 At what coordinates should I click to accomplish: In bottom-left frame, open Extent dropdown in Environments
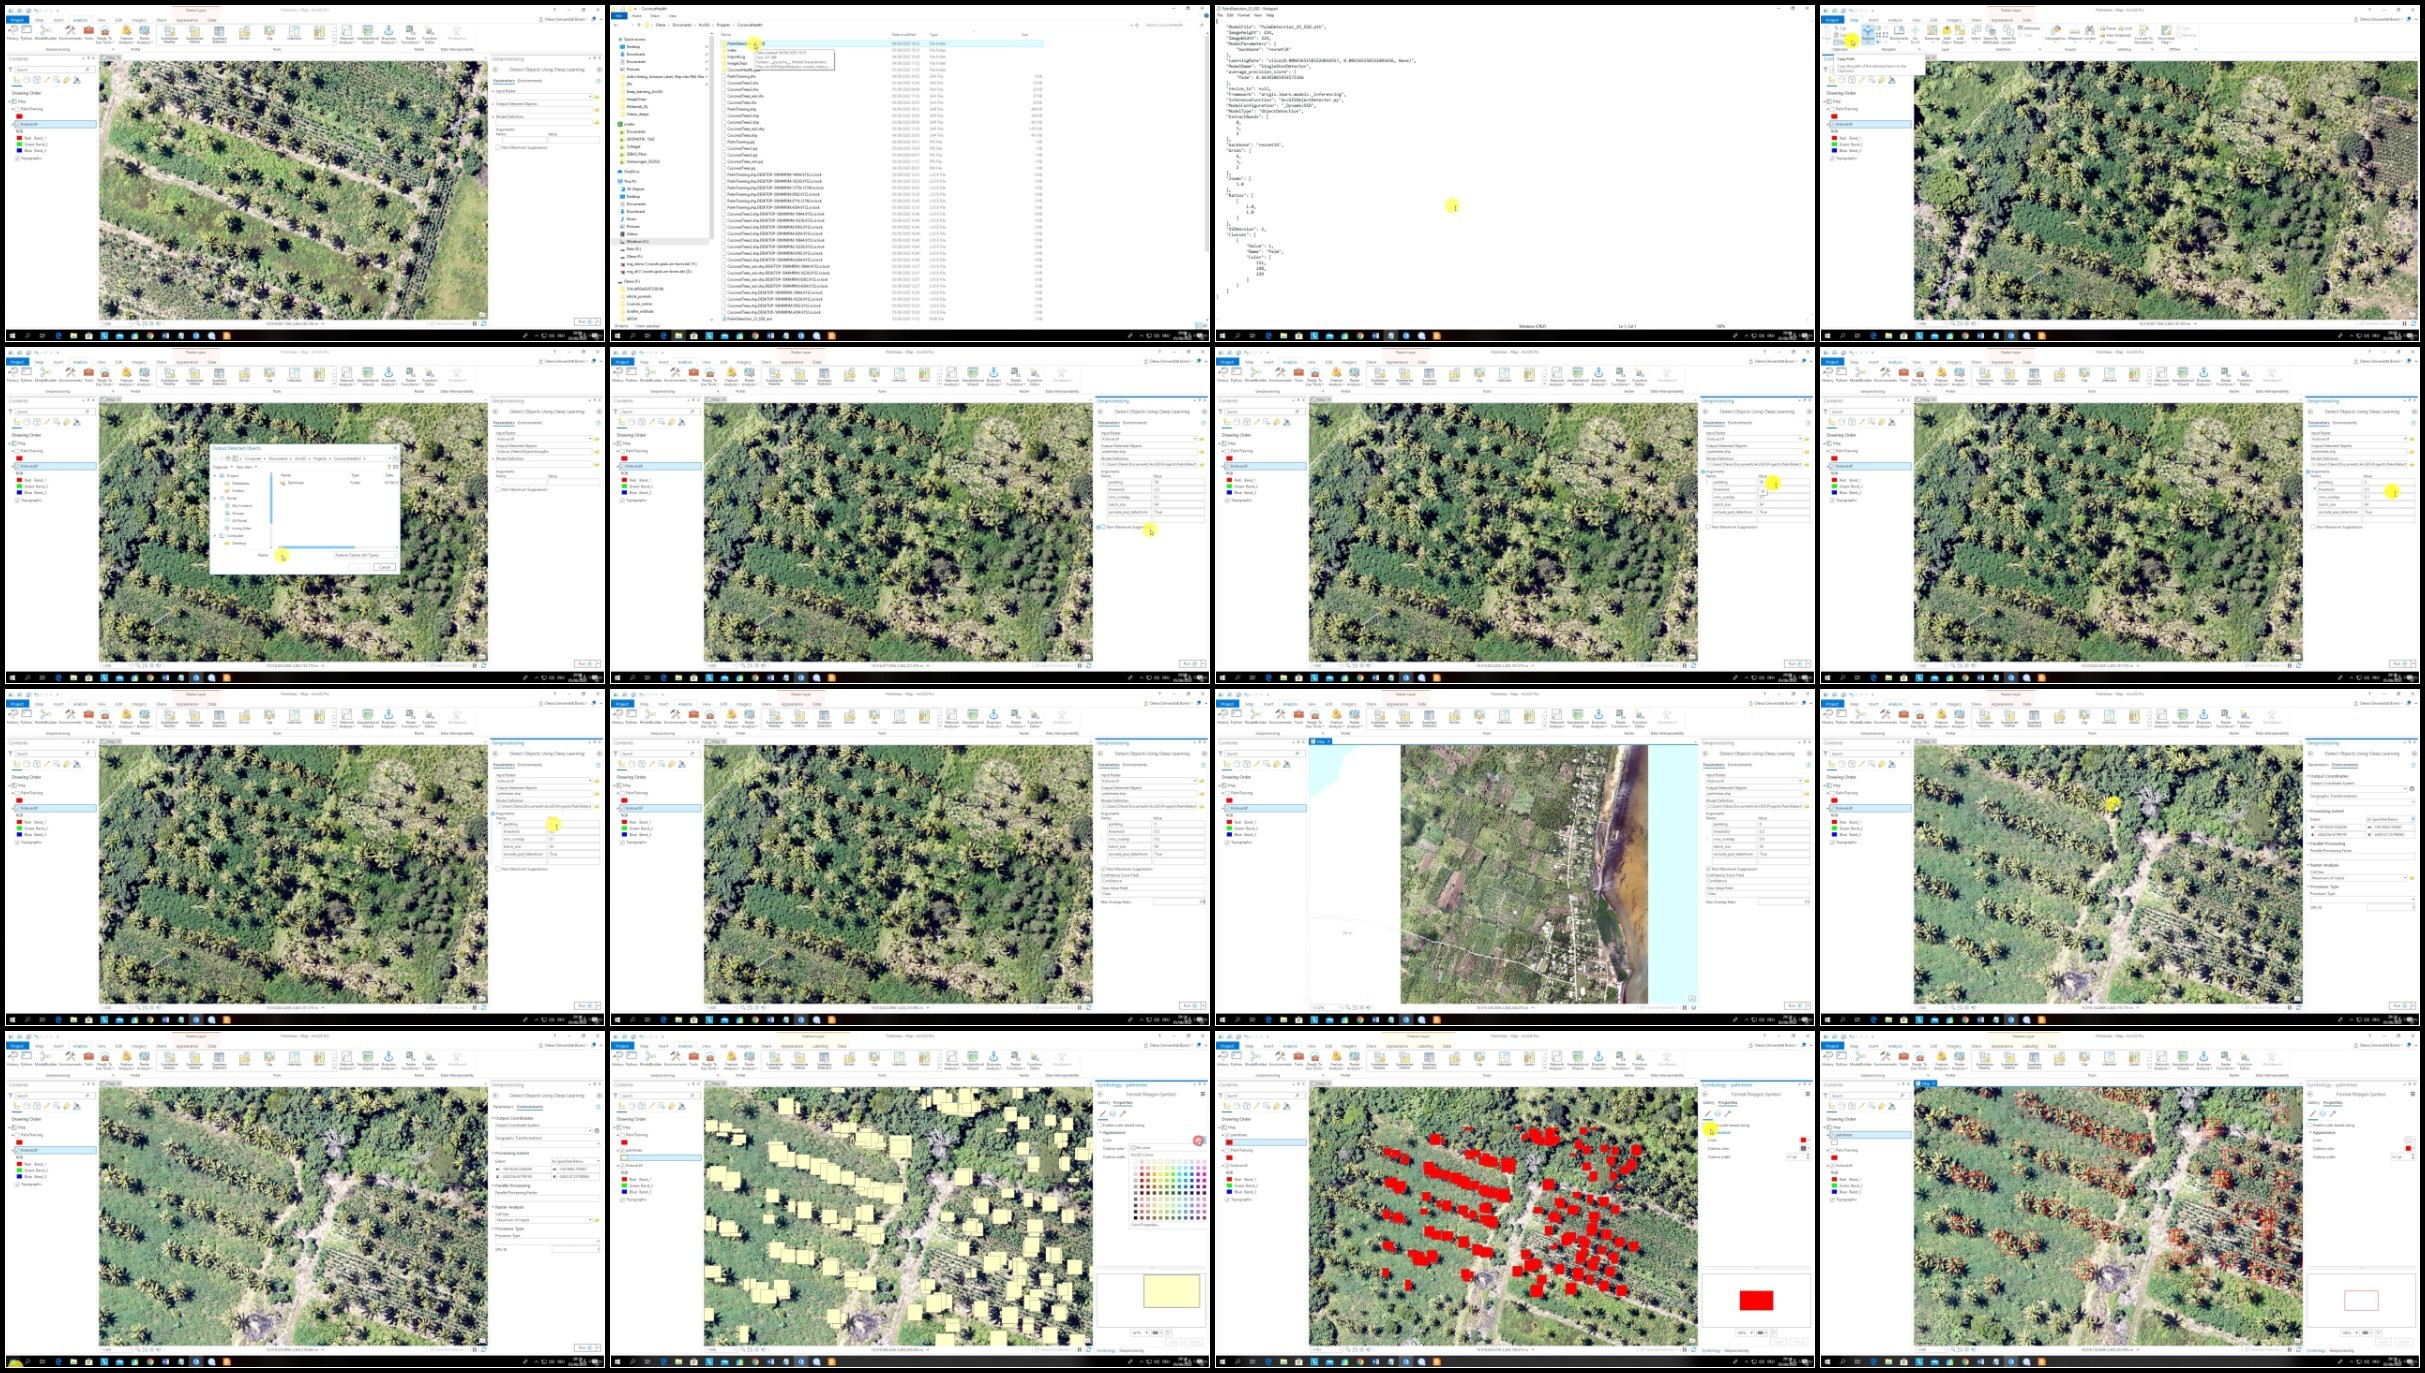[596, 1161]
